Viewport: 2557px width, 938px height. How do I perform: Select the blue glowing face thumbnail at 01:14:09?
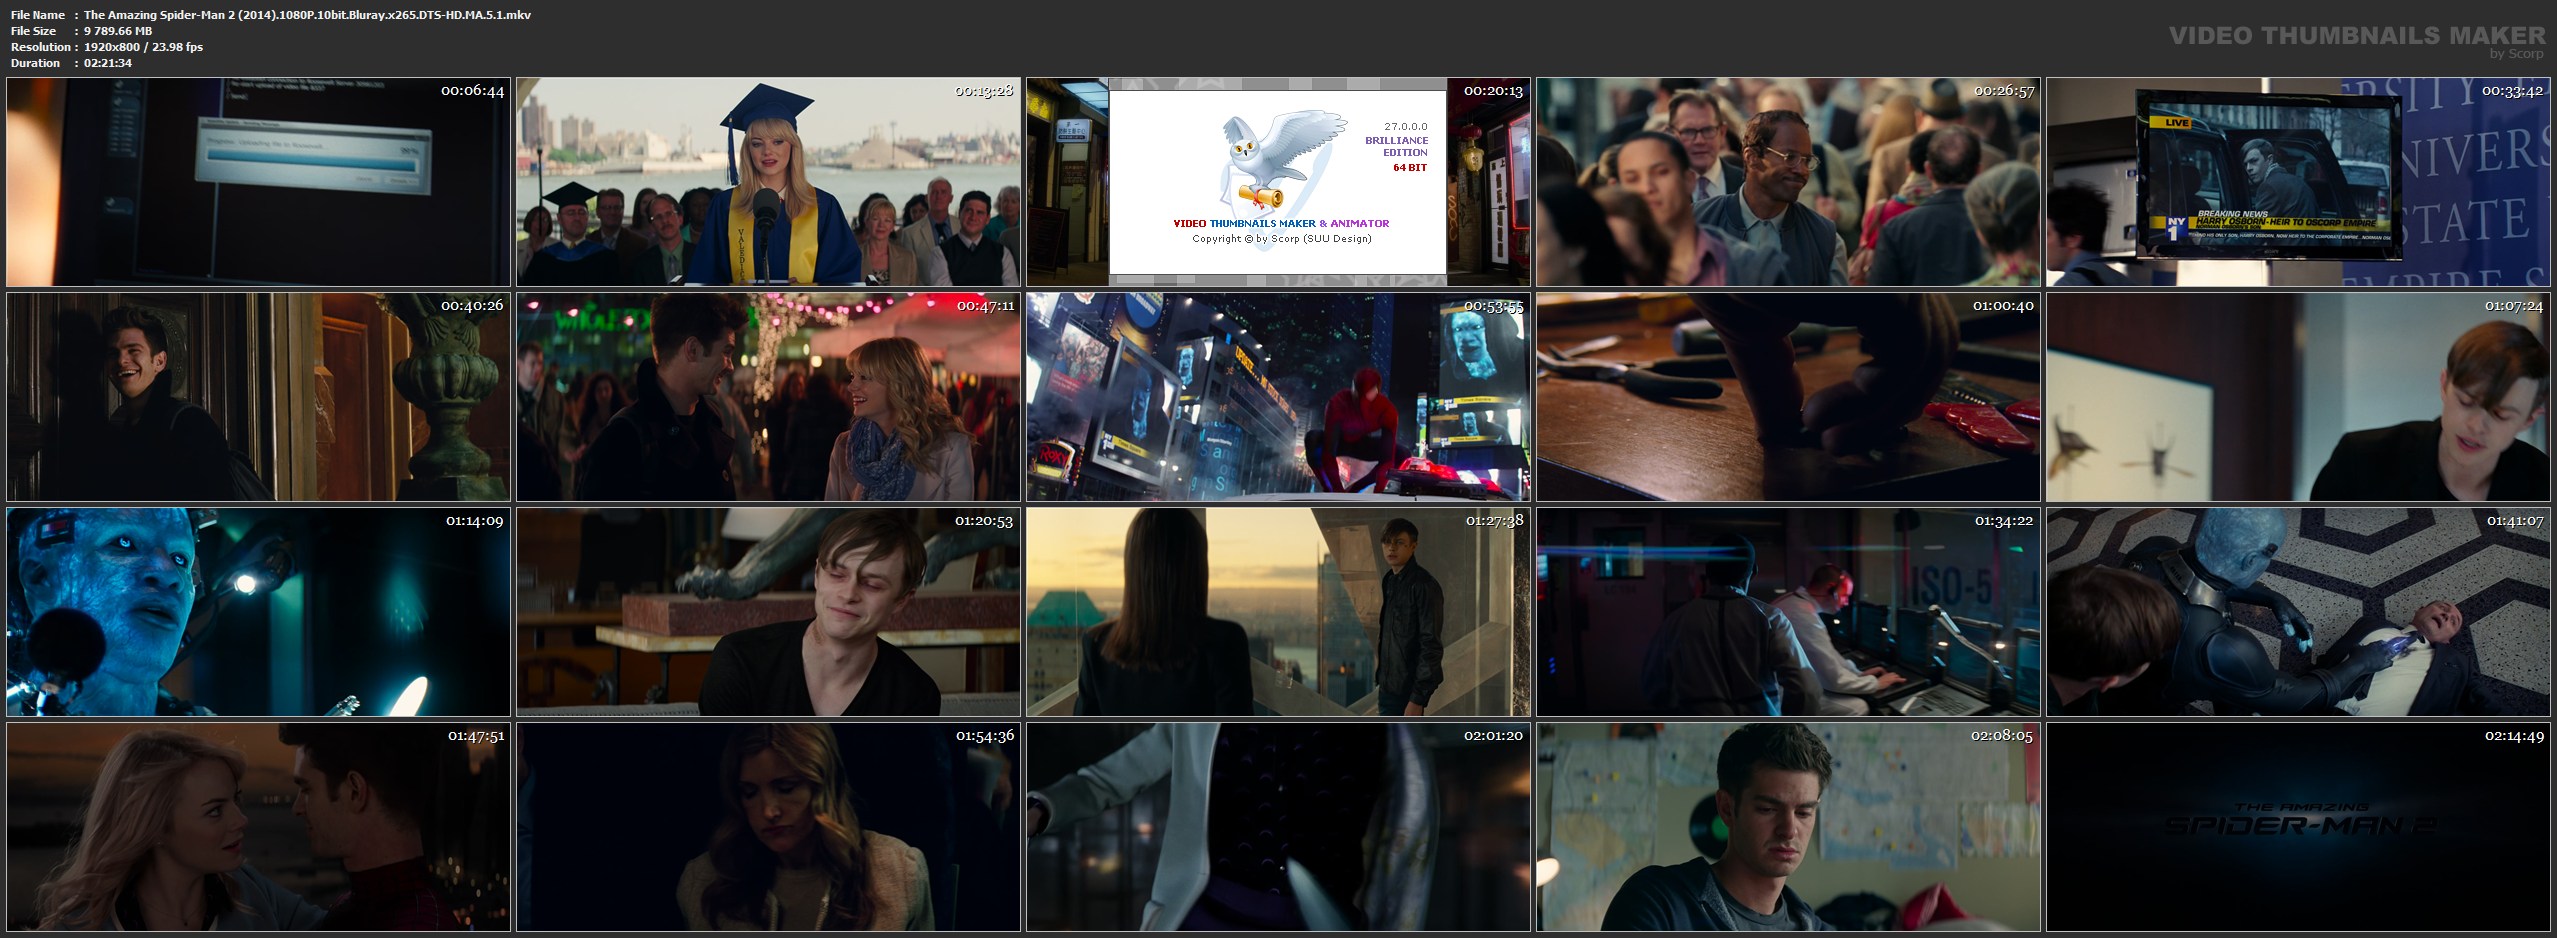click(258, 612)
